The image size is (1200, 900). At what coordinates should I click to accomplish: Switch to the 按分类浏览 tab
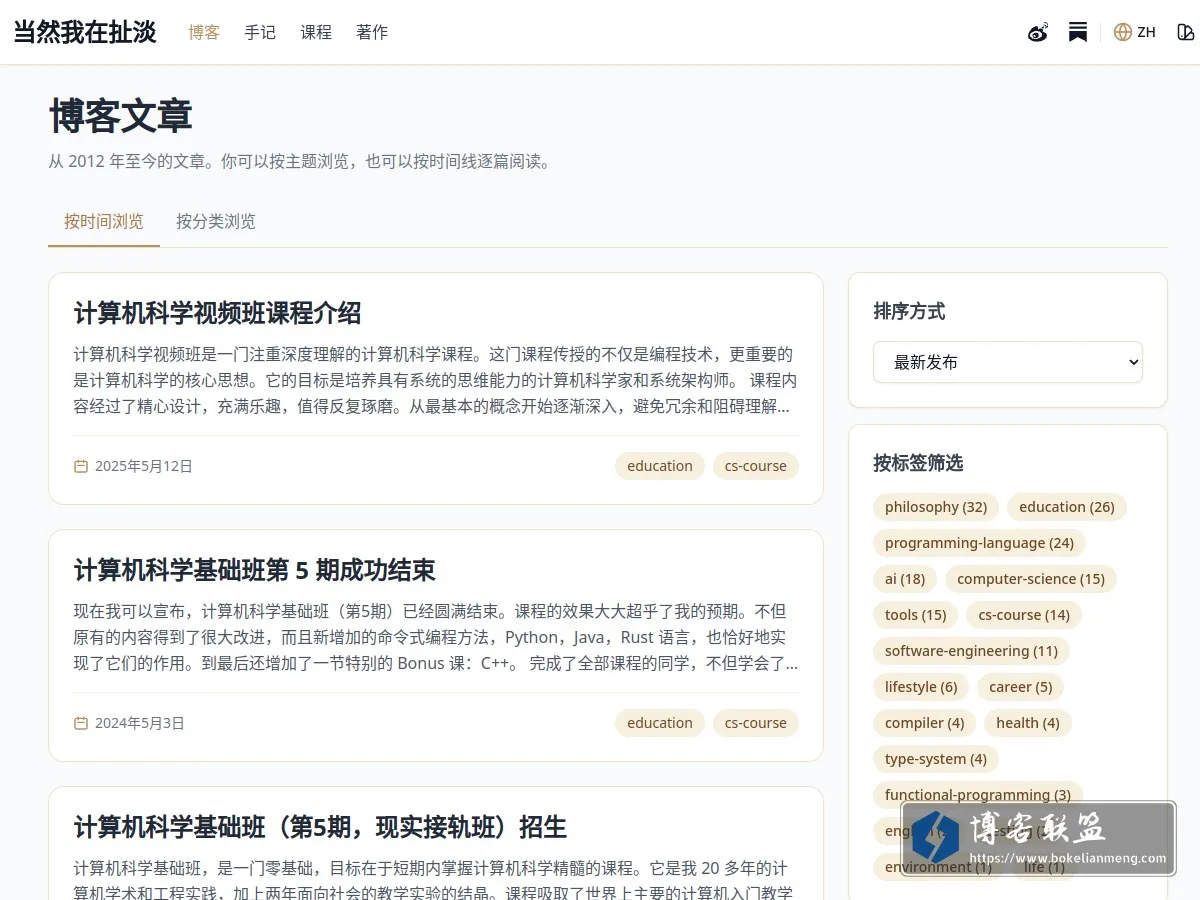click(216, 221)
